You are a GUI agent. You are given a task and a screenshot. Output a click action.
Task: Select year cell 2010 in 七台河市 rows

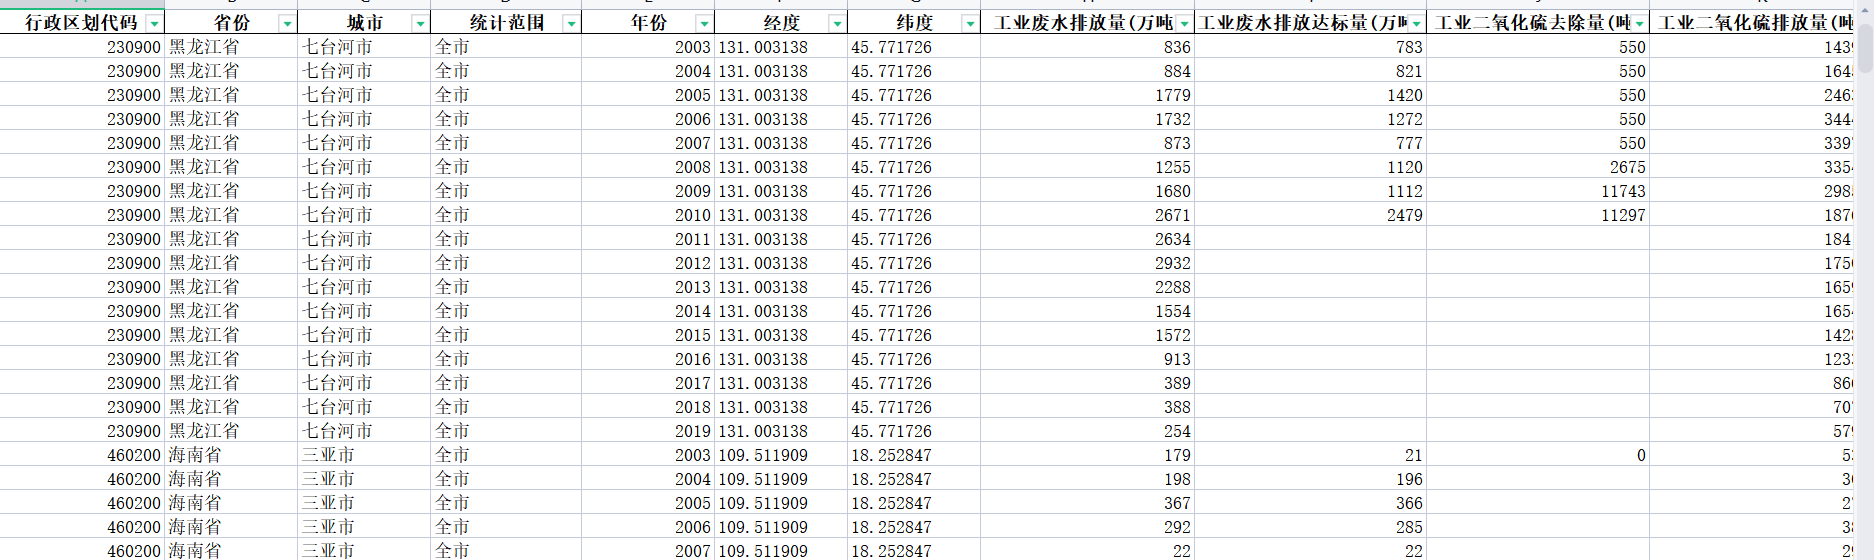pyautogui.click(x=648, y=215)
